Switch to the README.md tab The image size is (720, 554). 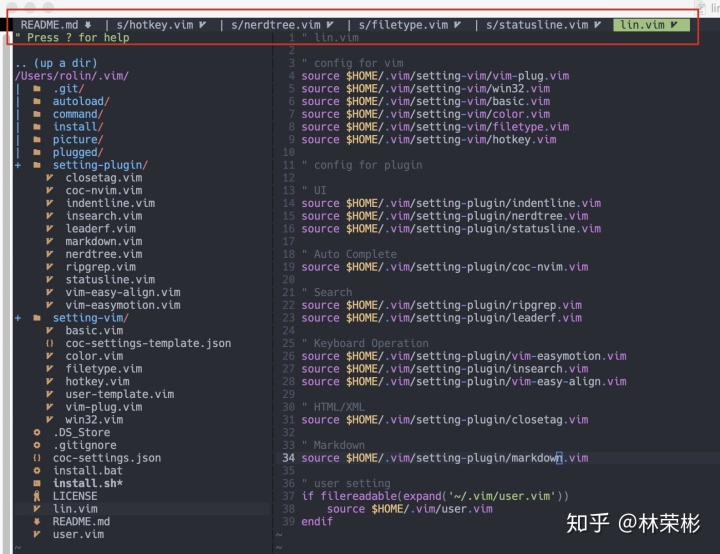coord(56,25)
